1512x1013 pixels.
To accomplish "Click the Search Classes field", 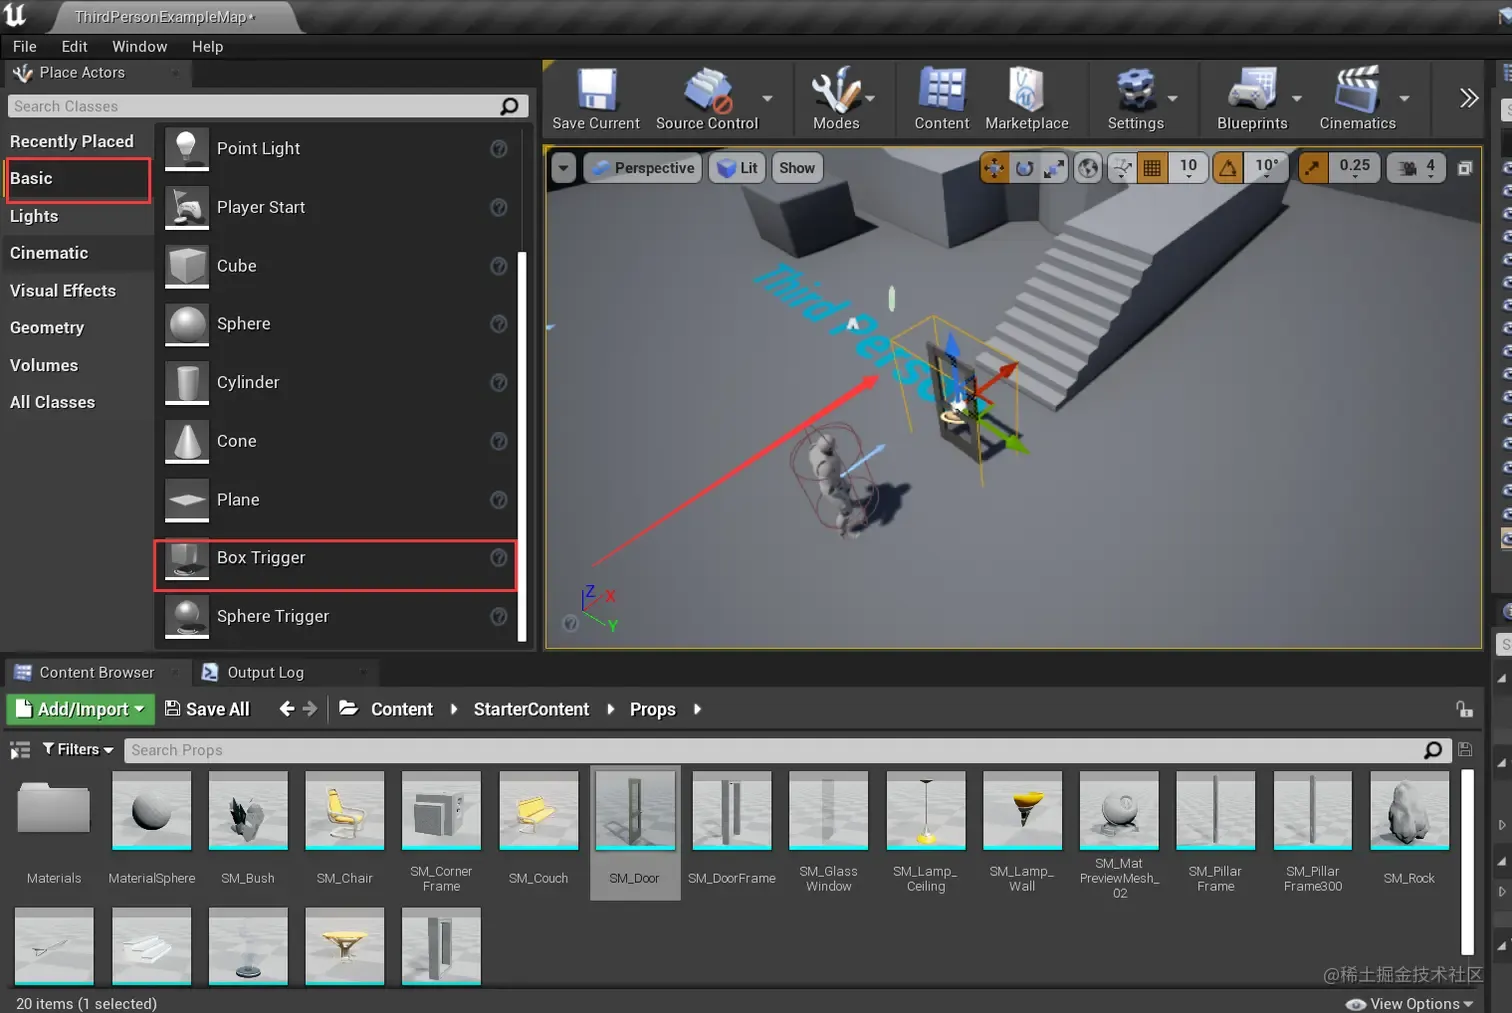I will (x=267, y=106).
